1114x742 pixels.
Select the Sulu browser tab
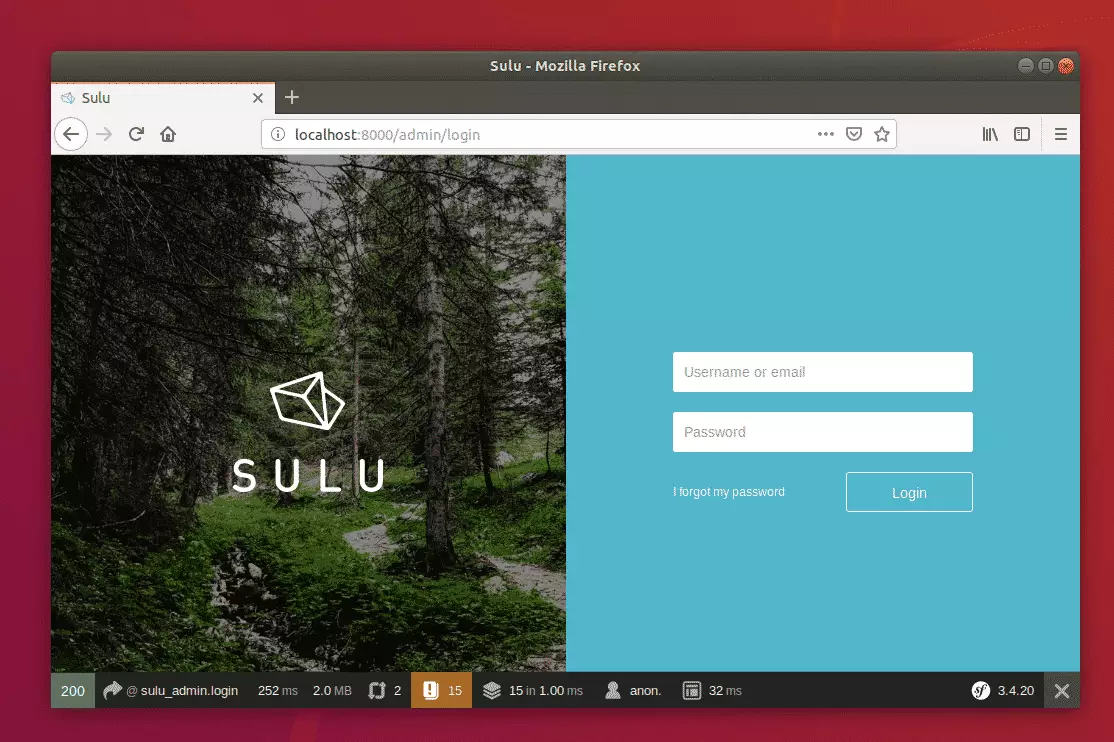(163, 97)
